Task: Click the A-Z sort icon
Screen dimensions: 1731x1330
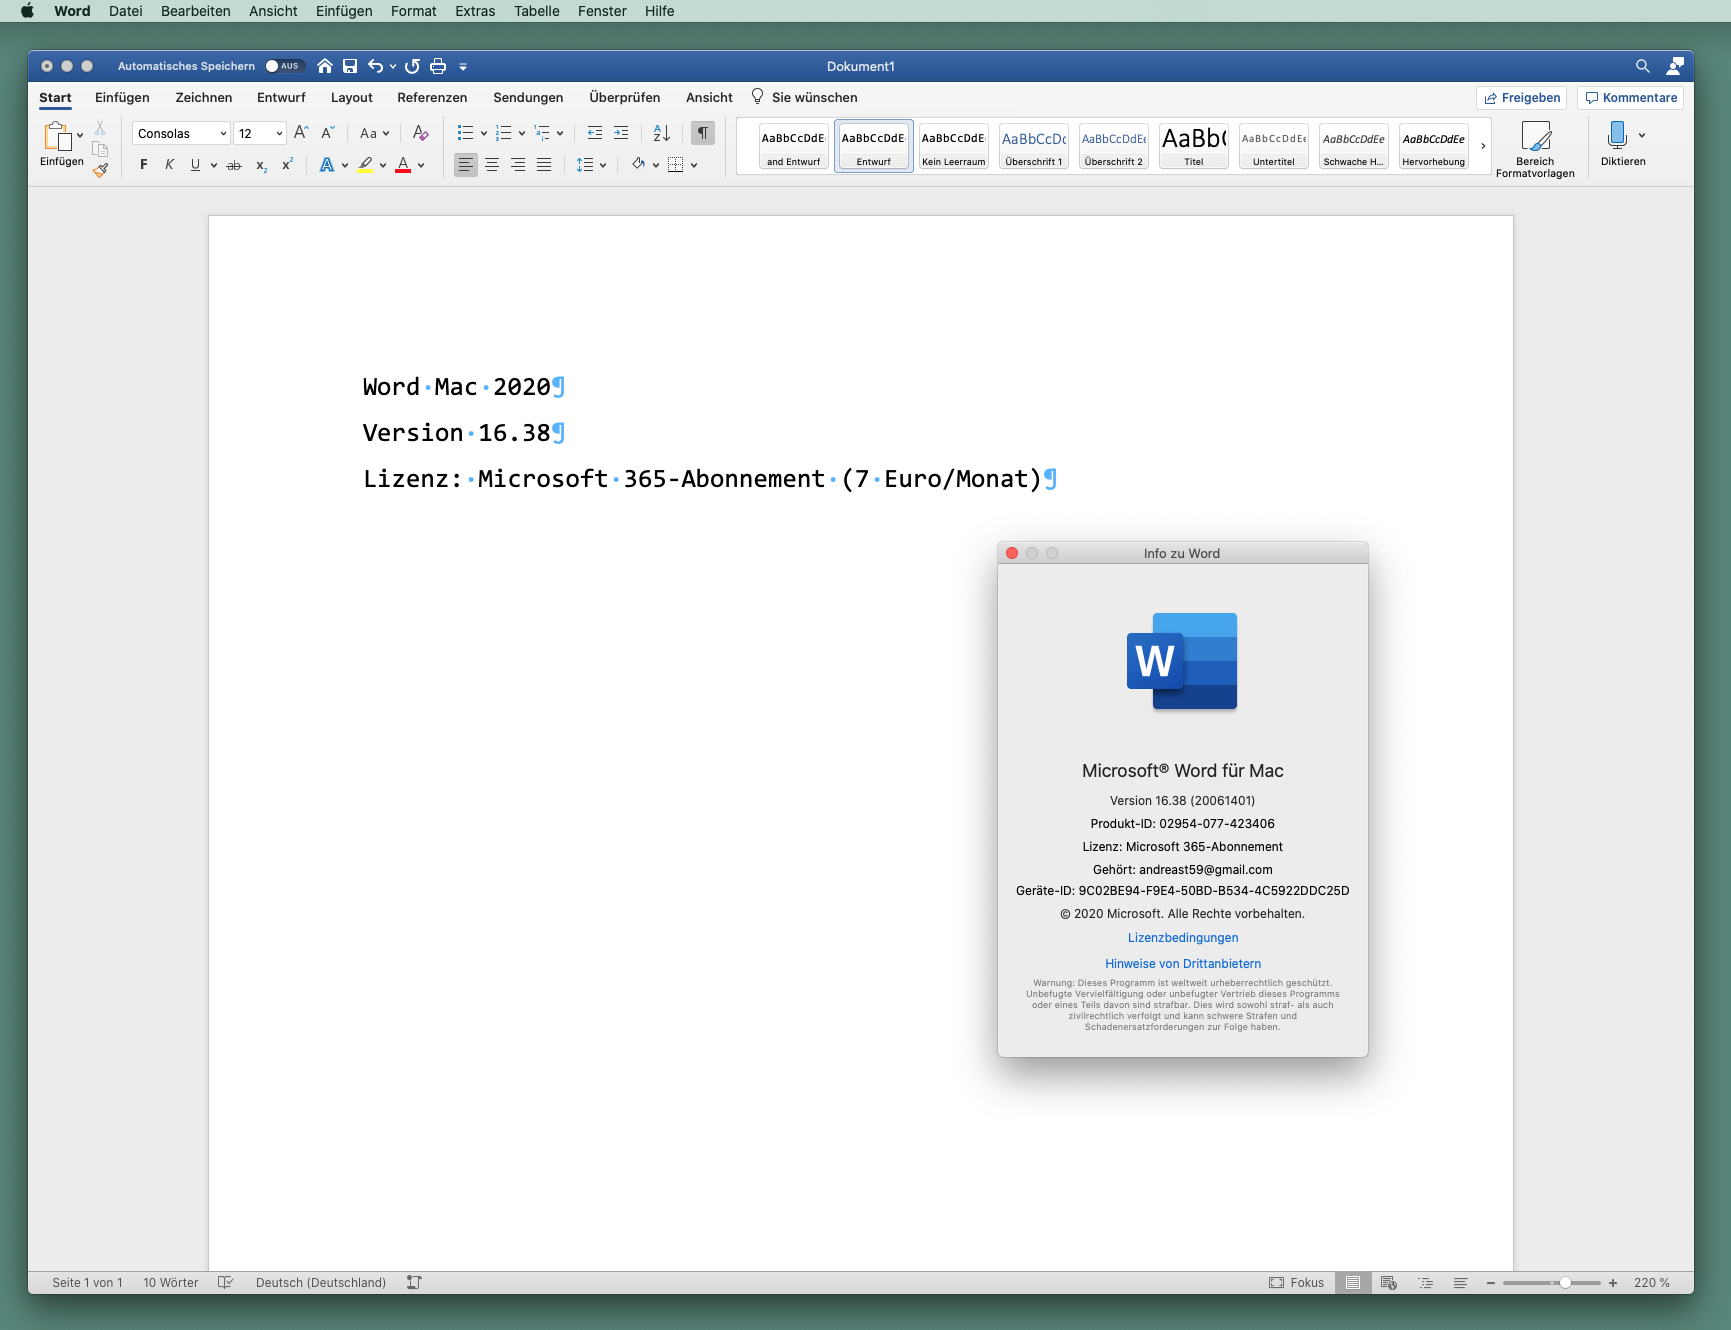Action: tap(662, 133)
